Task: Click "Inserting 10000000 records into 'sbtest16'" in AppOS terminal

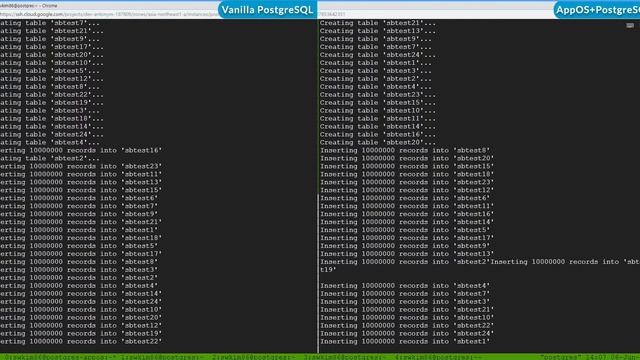Action: [407, 214]
